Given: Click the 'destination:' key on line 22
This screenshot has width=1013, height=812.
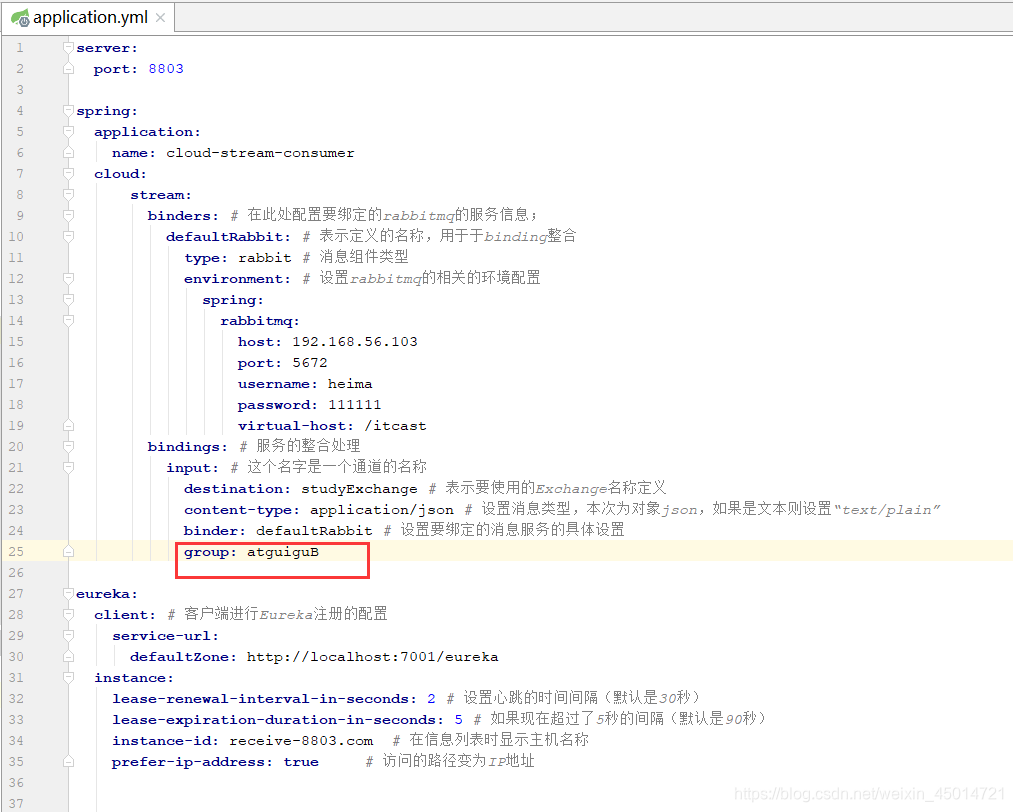Looking at the screenshot, I should click(x=237, y=488).
